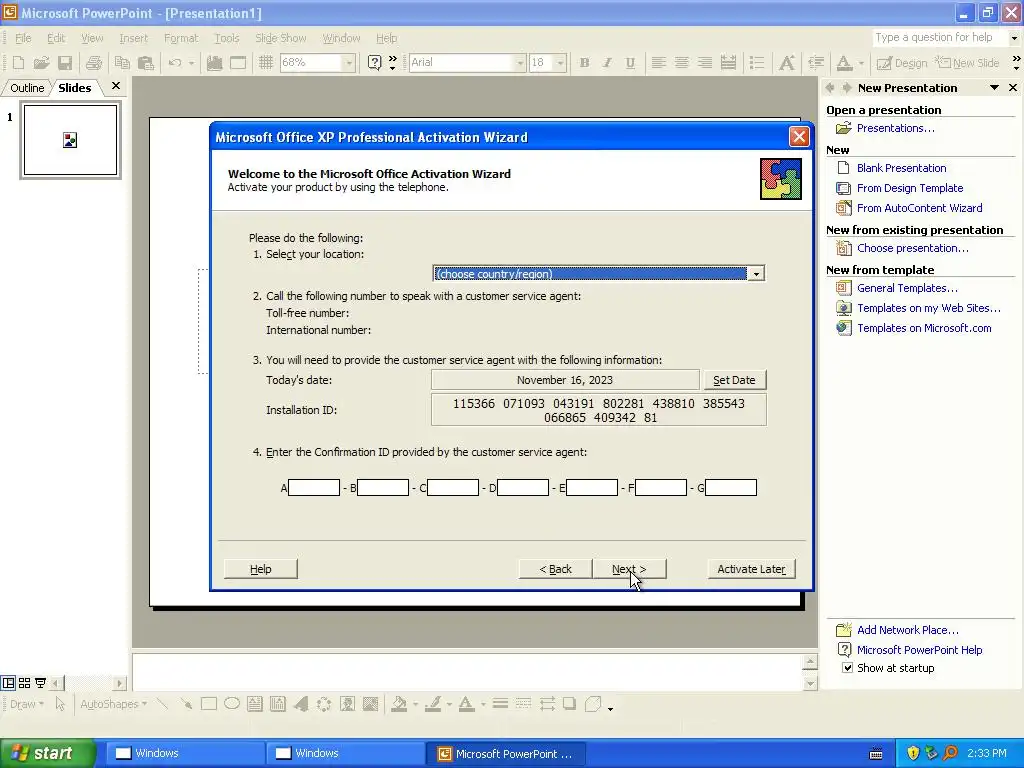Open From AutoContent Wizard link
The image size is (1024, 768).
pos(920,208)
